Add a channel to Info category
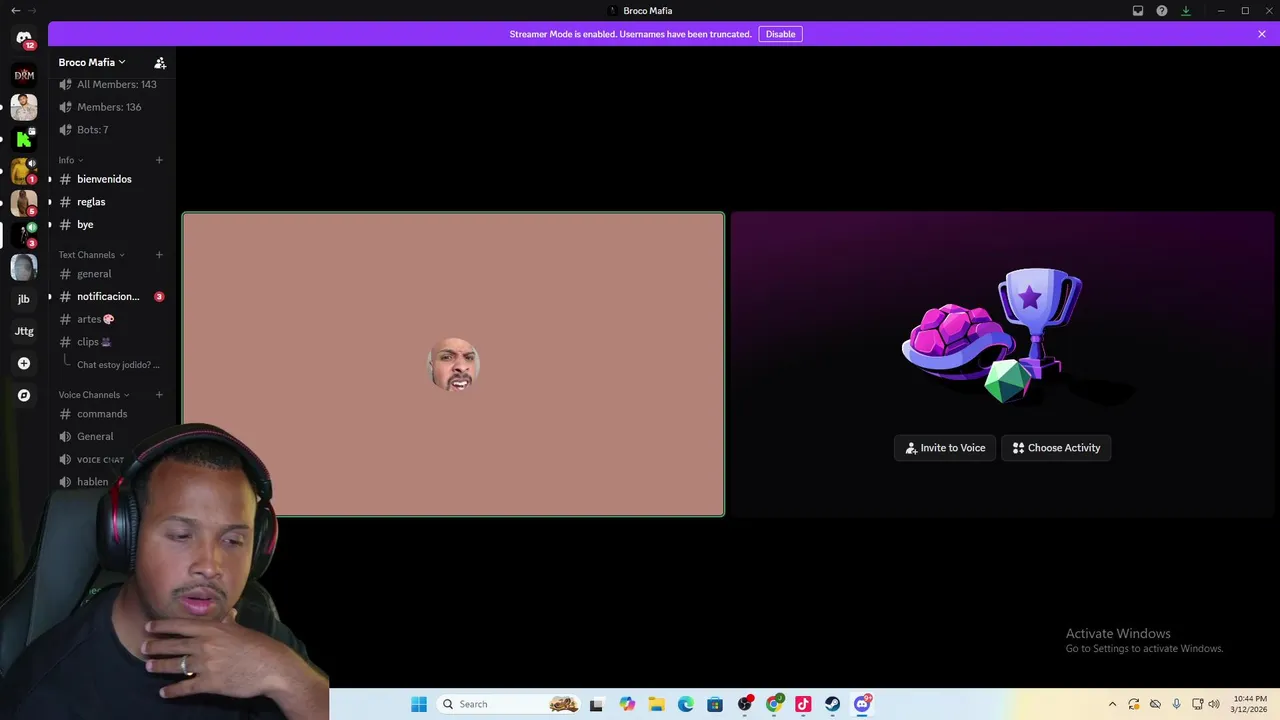 tap(159, 160)
